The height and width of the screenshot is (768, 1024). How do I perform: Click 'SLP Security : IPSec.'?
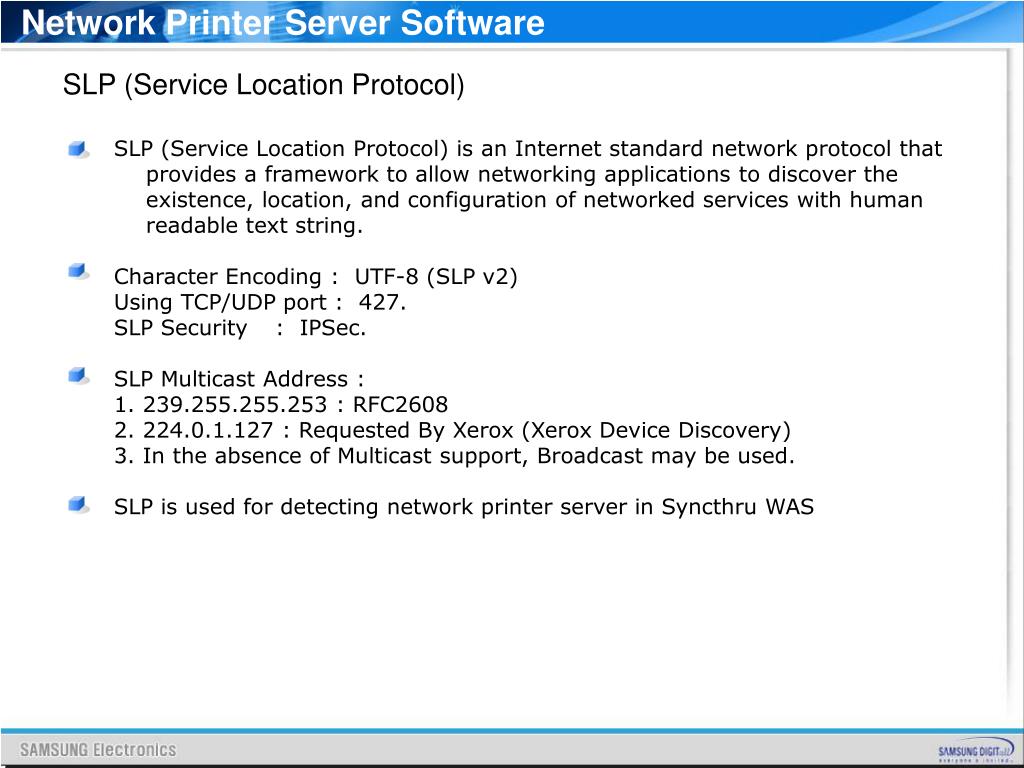(240, 328)
